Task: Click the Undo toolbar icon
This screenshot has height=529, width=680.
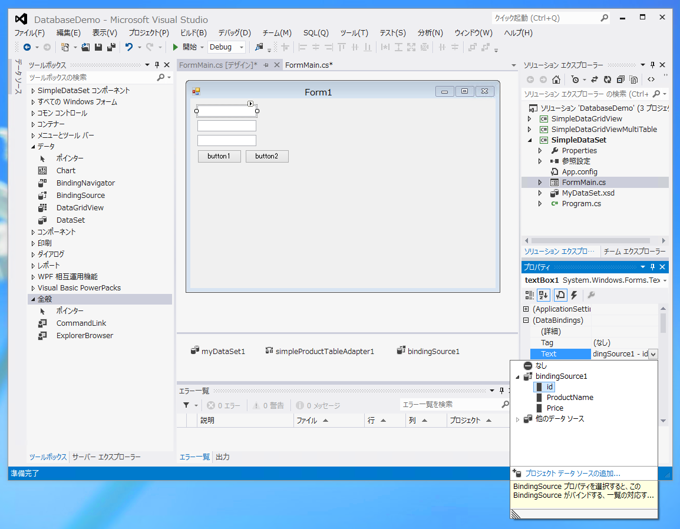Action: [x=129, y=47]
